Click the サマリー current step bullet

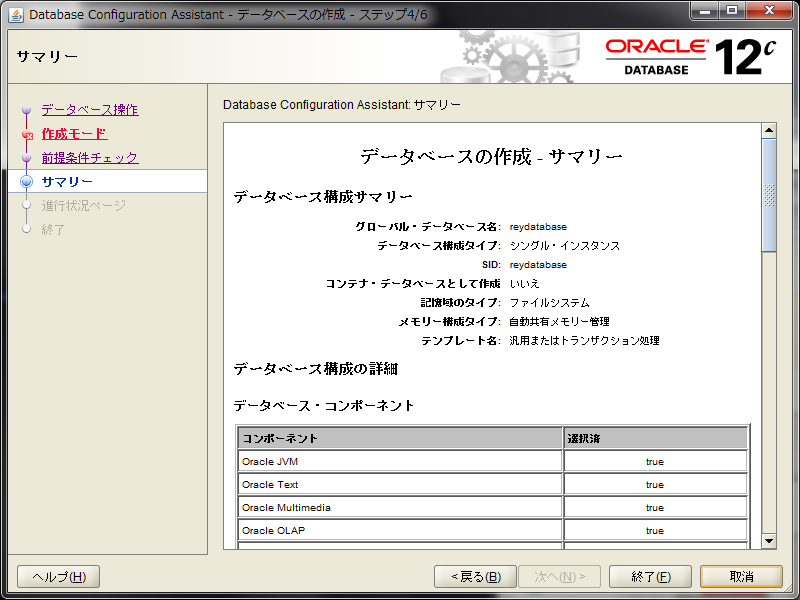click(27, 182)
